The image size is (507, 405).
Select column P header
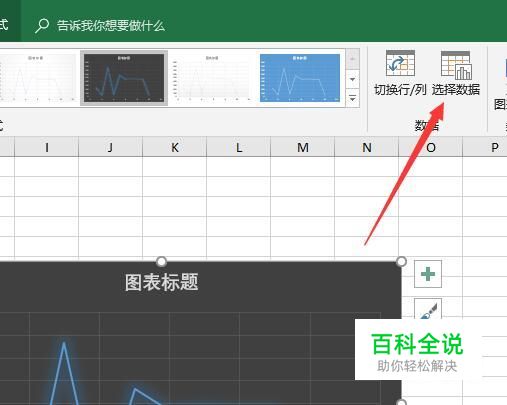[485, 147]
